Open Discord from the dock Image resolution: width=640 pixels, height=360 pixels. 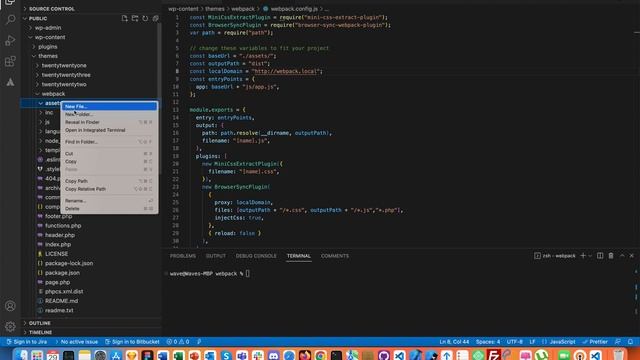click(273, 355)
